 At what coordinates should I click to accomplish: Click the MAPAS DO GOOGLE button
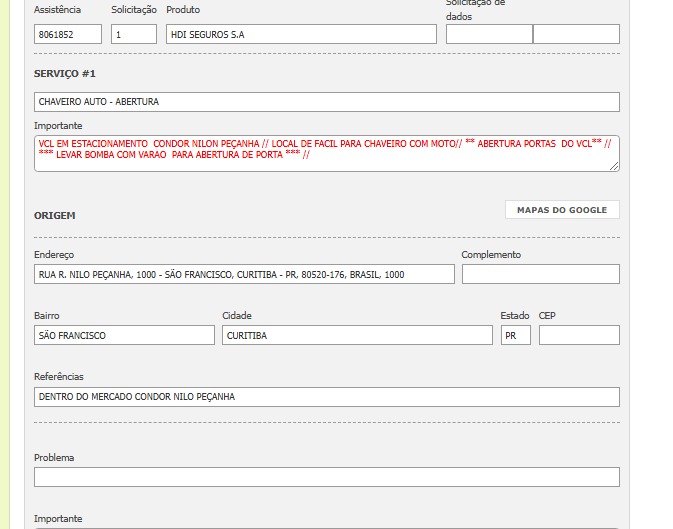click(562, 210)
